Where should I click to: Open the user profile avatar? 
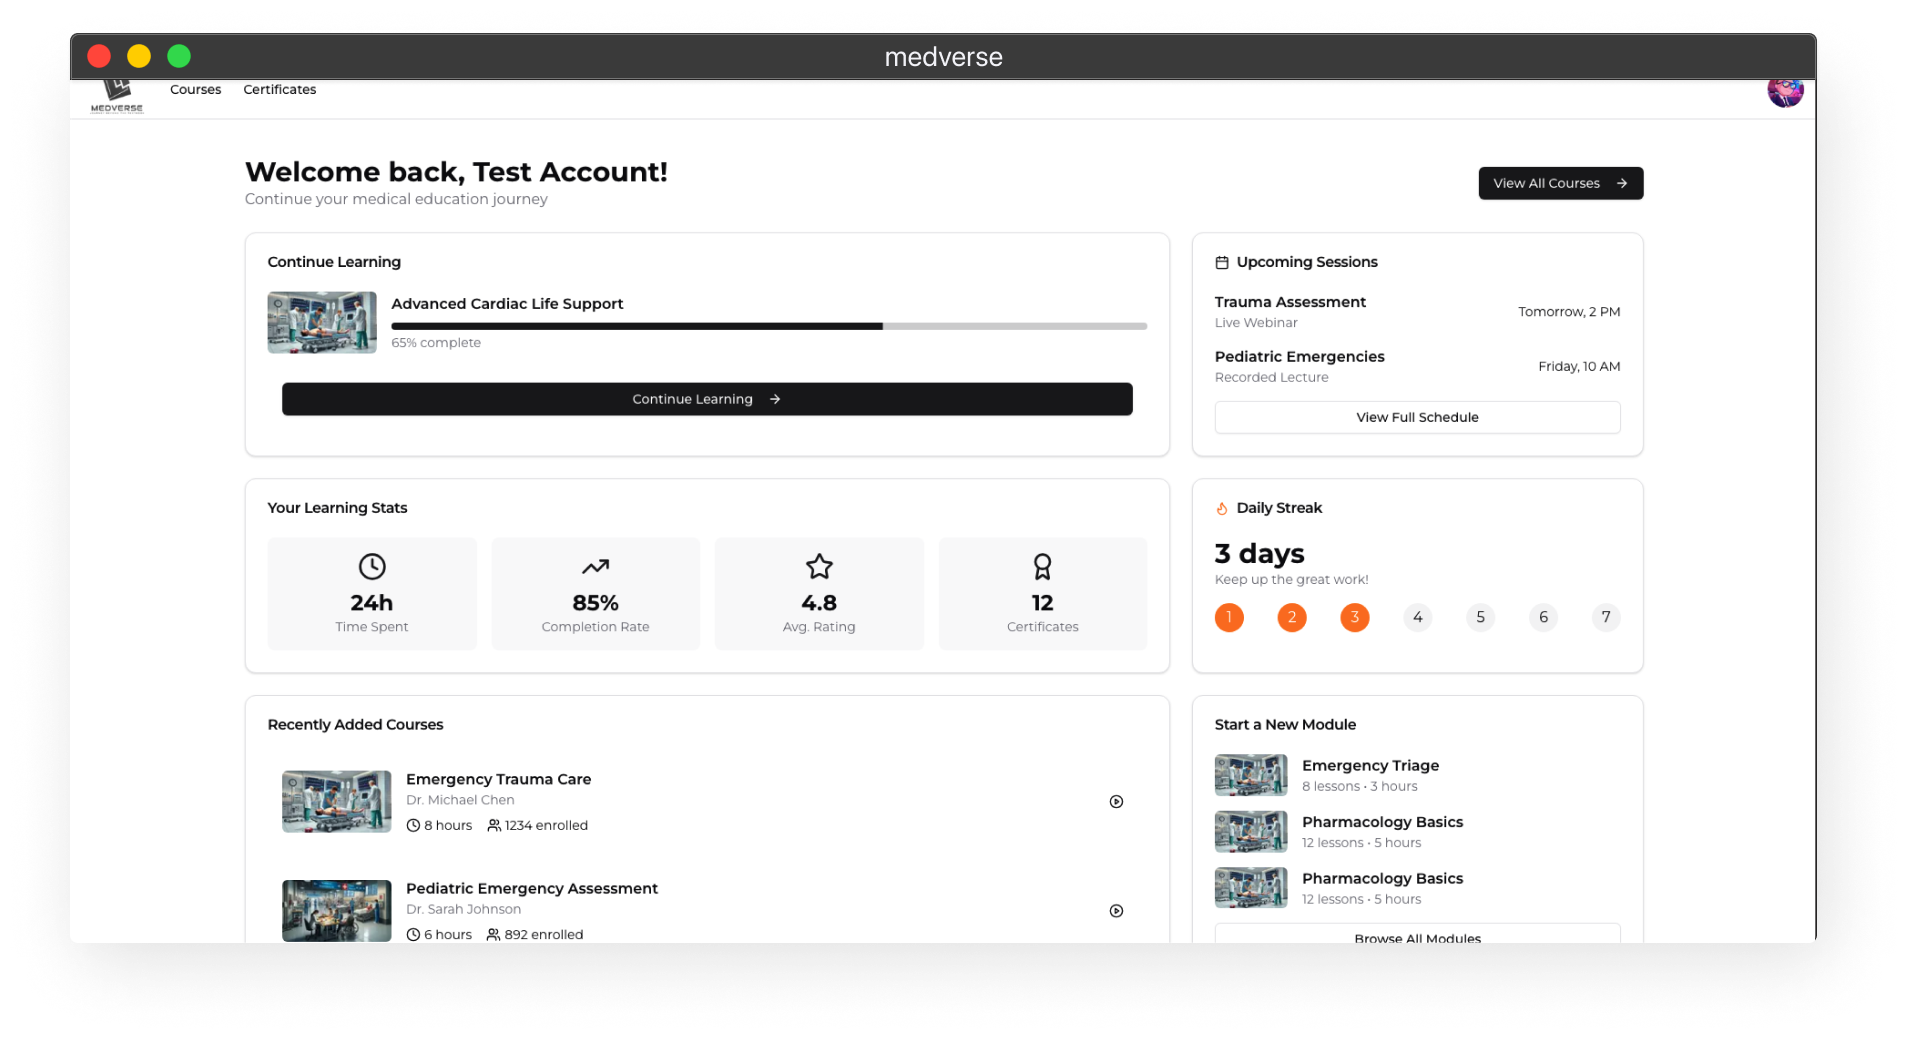tap(1784, 91)
